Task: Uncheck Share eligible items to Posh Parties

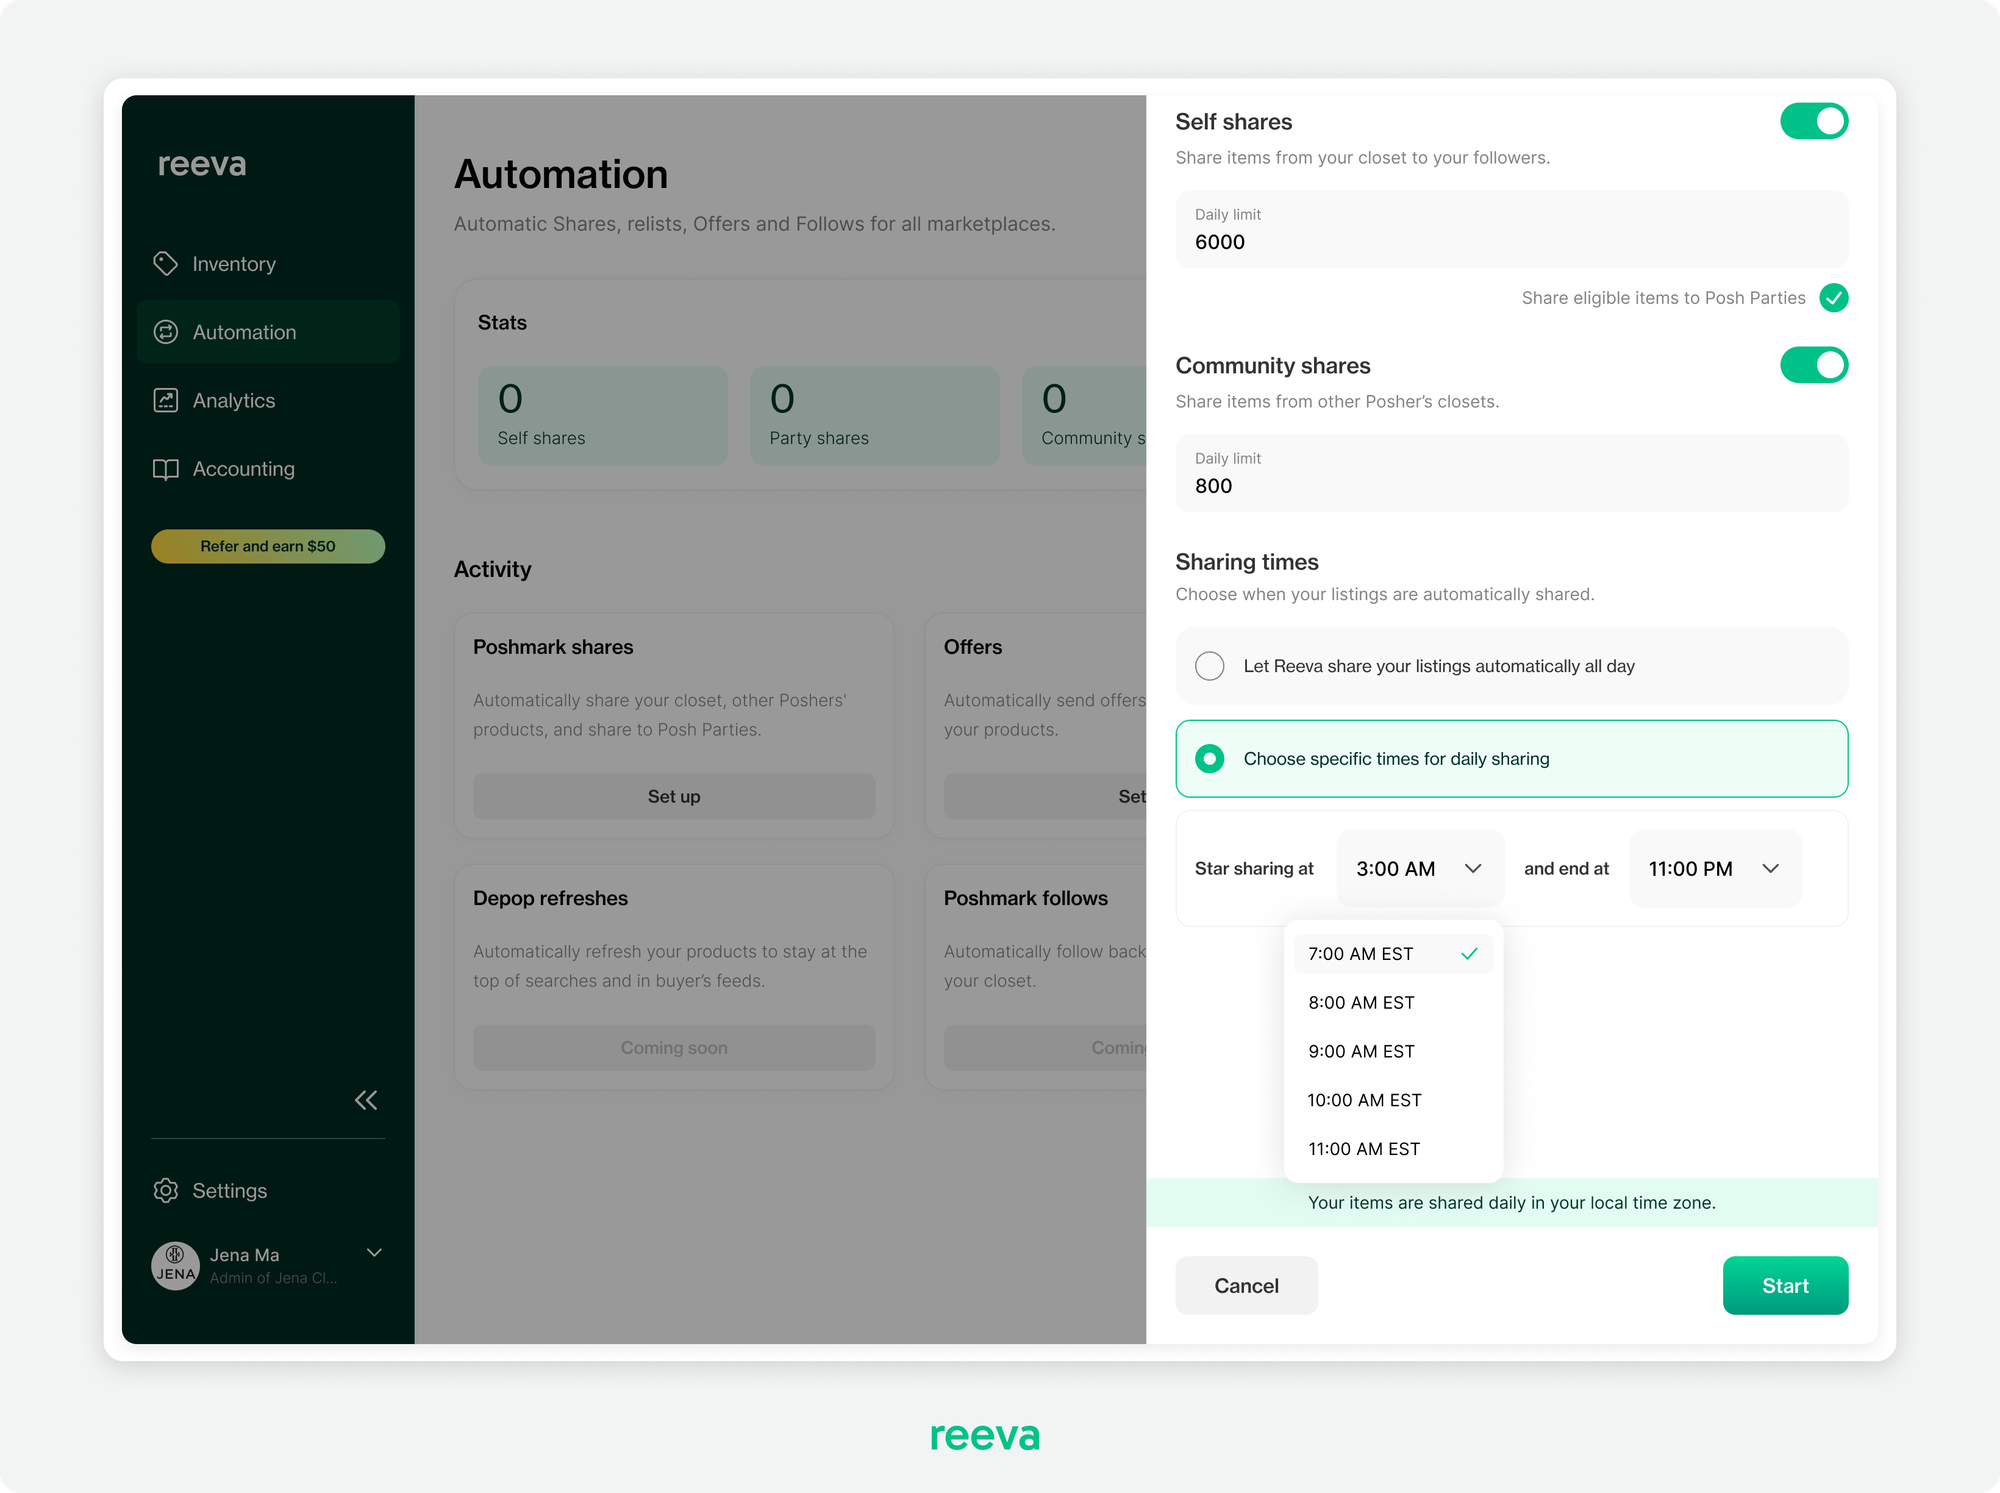Action: pyautogui.click(x=1834, y=298)
